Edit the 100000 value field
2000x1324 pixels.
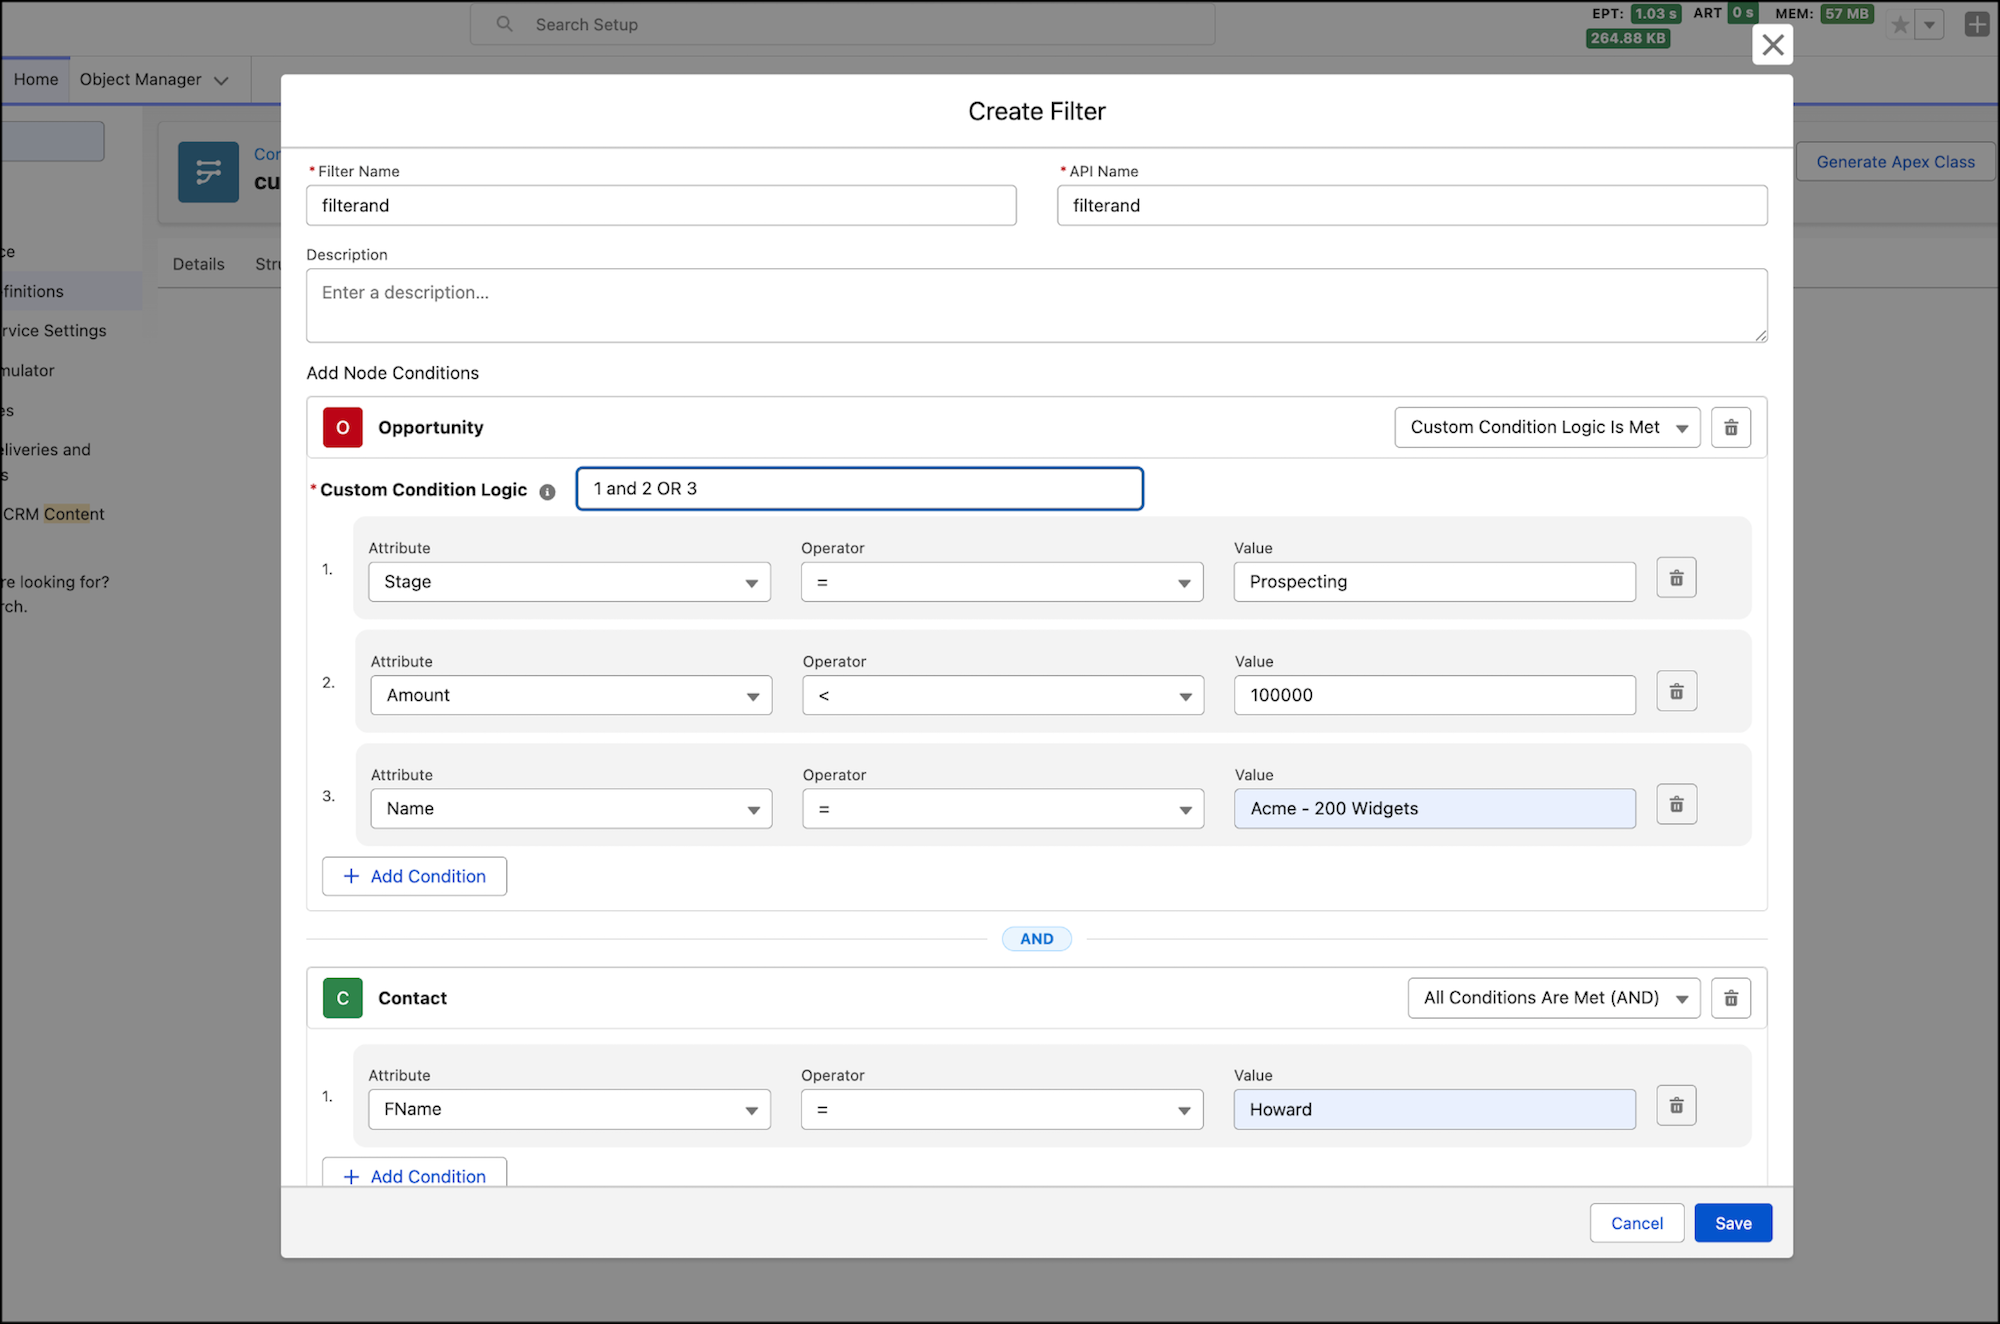(1435, 695)
